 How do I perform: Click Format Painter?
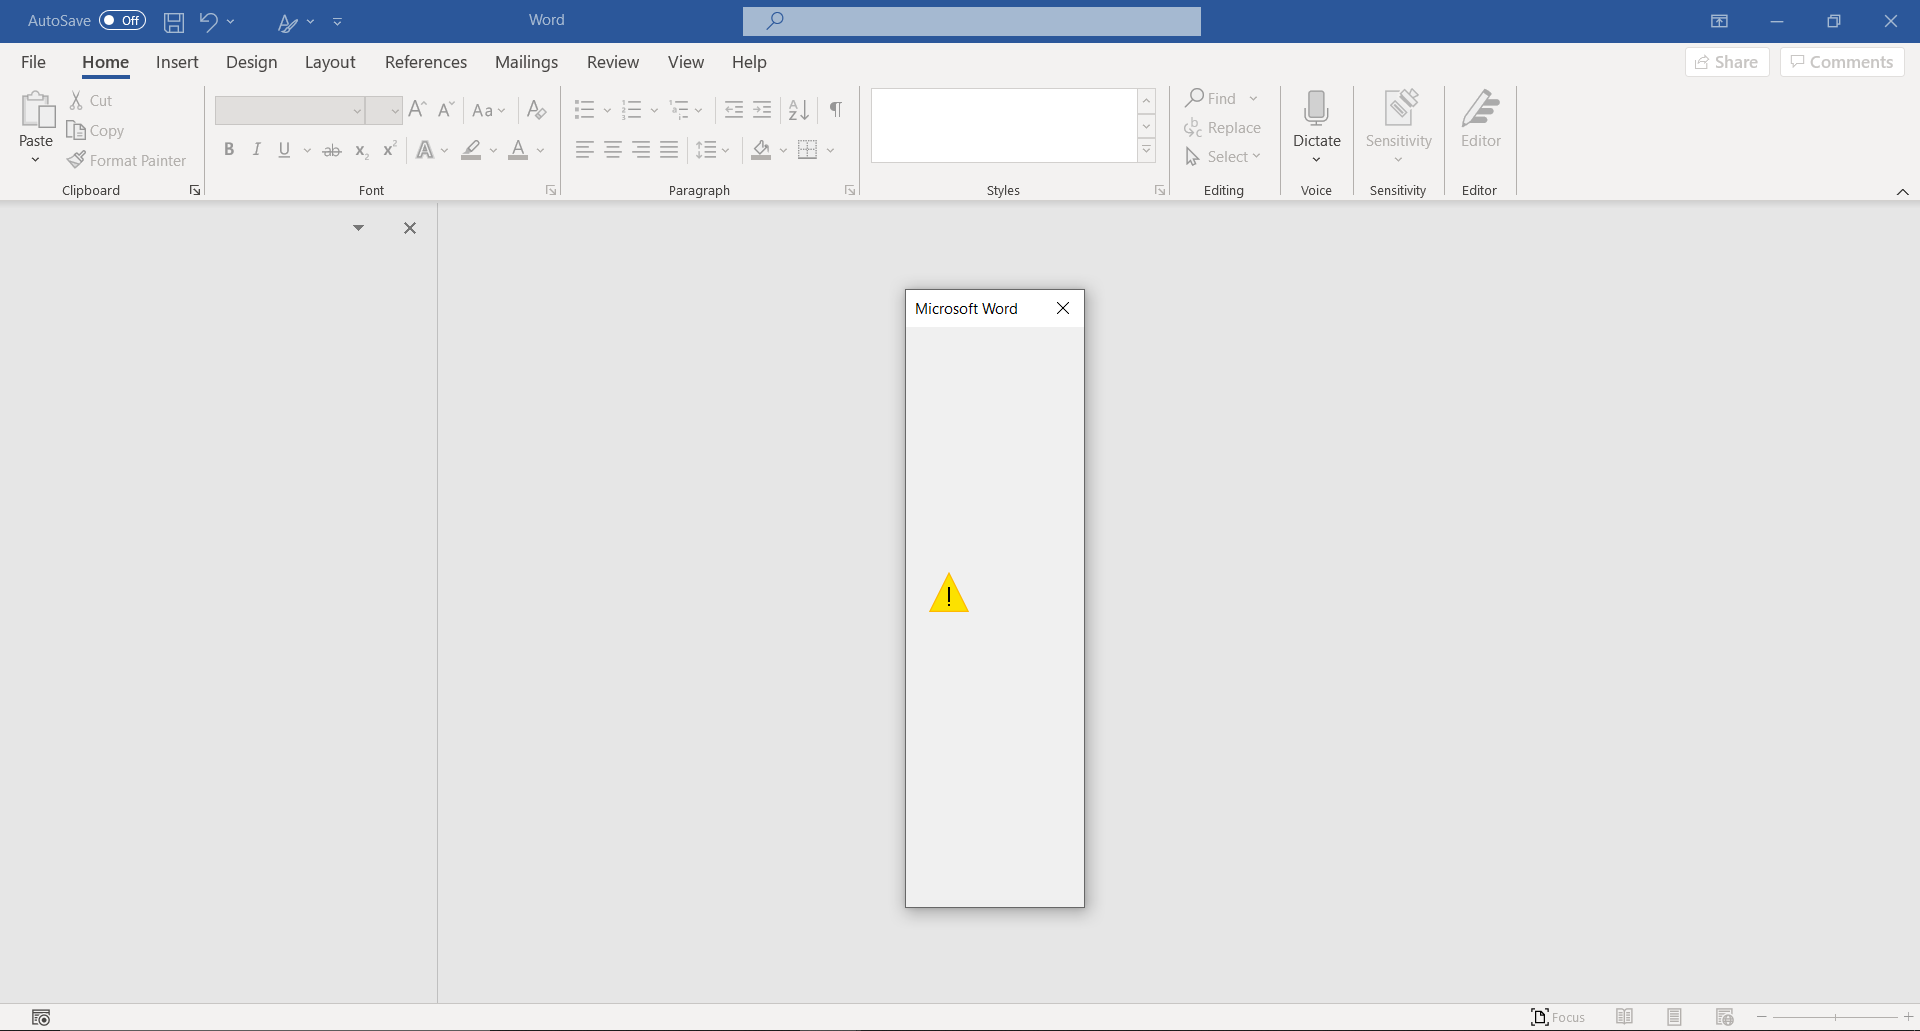pyautogui.click(x=127, y=160)
